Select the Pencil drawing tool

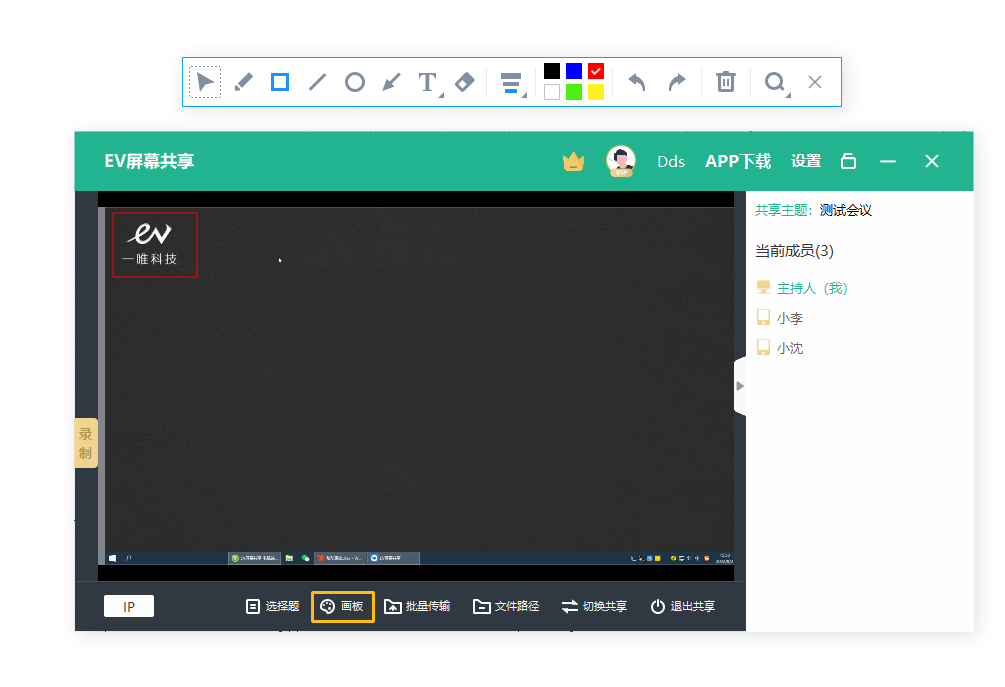[x=242, y=81]
